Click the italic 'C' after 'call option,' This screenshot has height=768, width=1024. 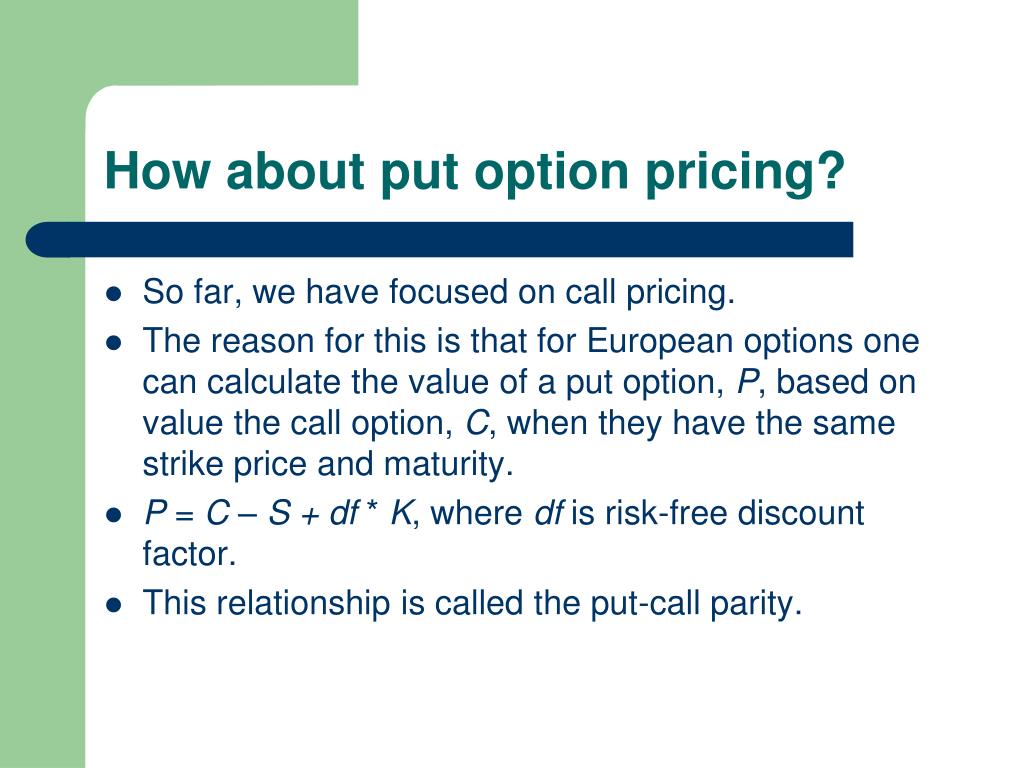coord(477,423)
